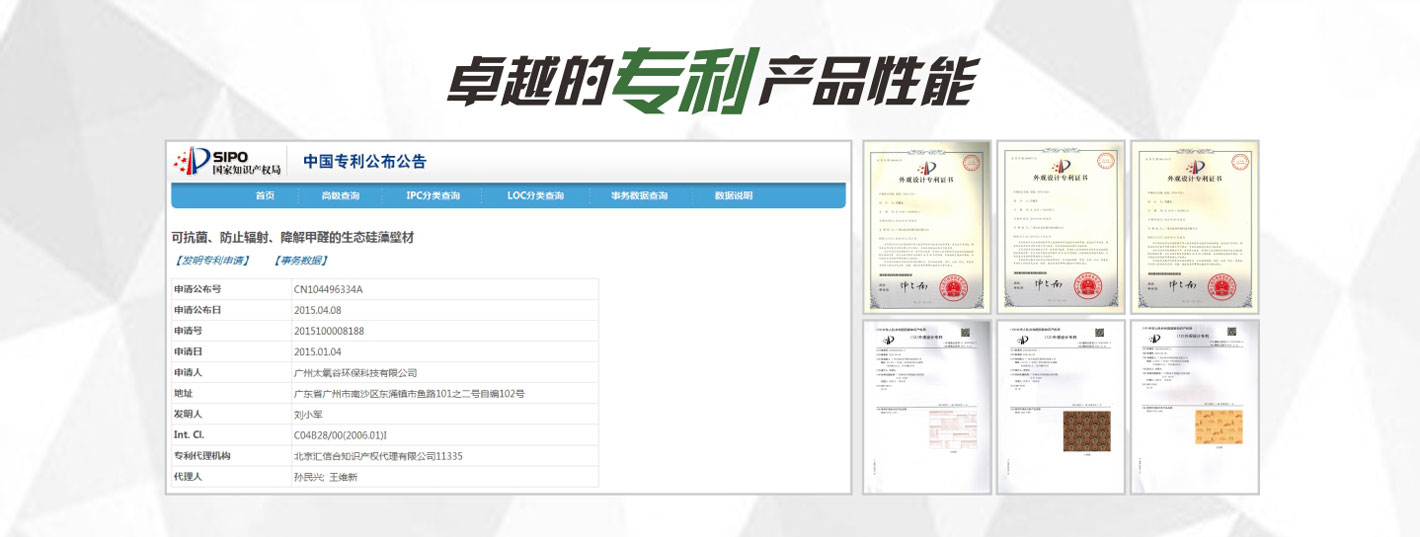1420x537 pixels.
Task: Click the SIPO logo
Action: [228, 161]
